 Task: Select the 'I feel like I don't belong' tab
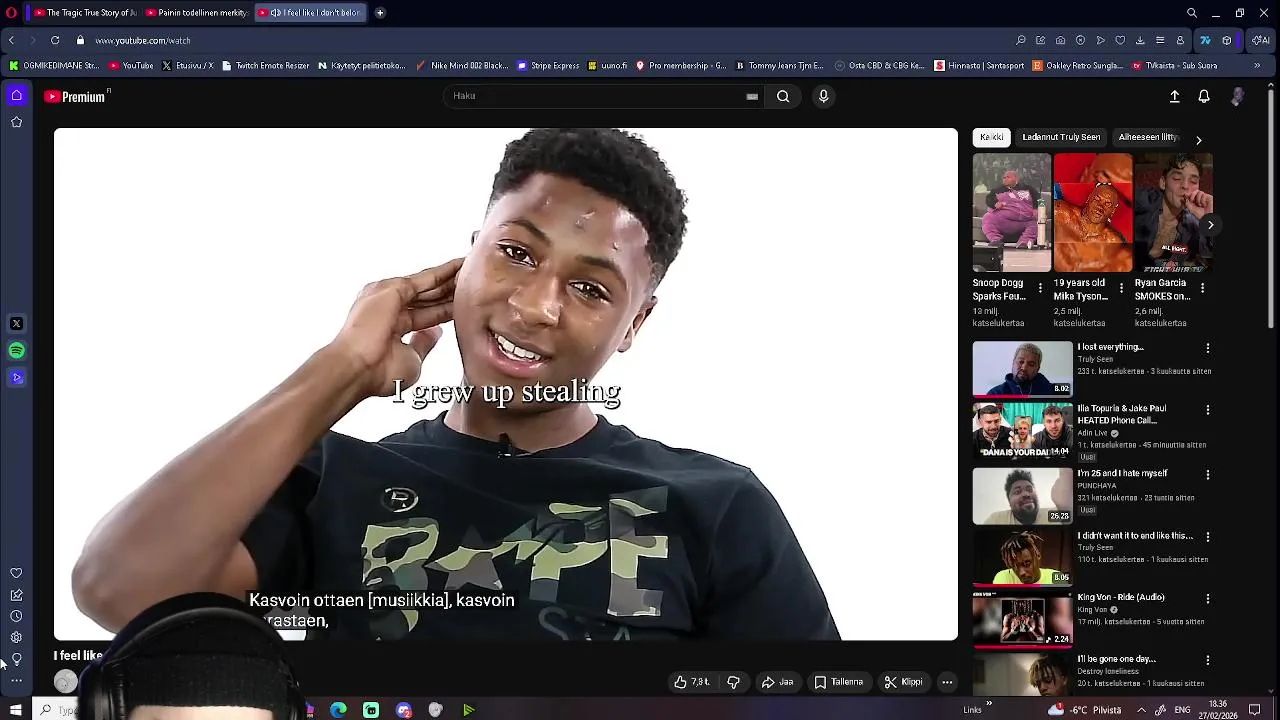(x=310, y=13)
